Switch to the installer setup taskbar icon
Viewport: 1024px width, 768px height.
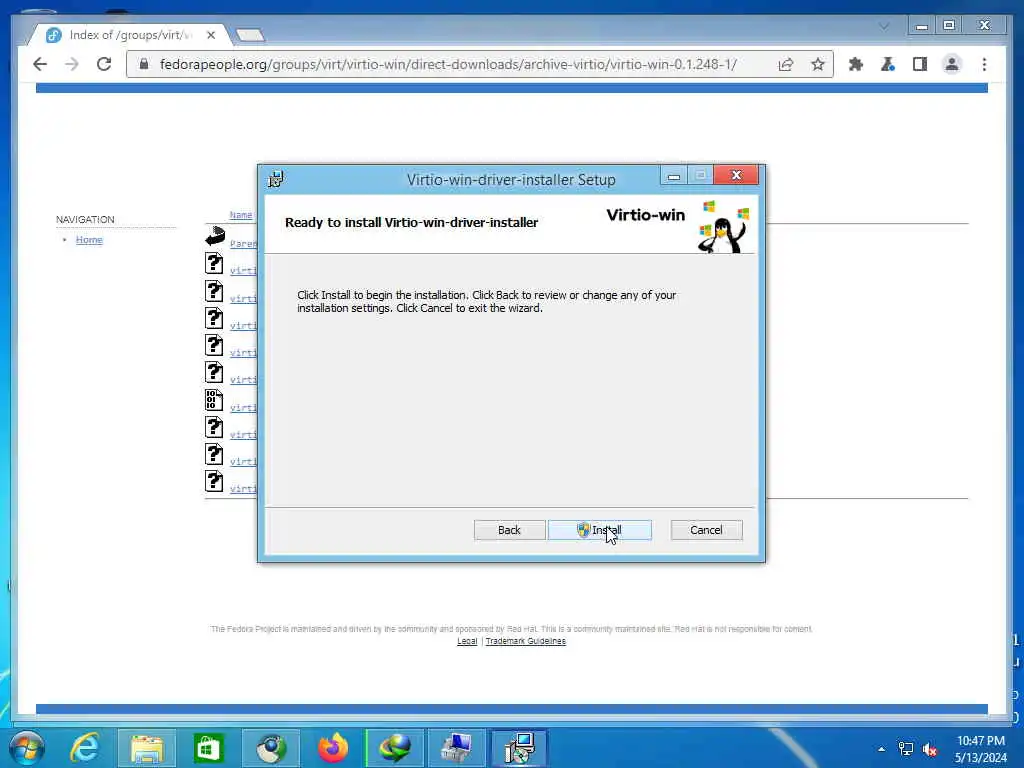point(519,748)
